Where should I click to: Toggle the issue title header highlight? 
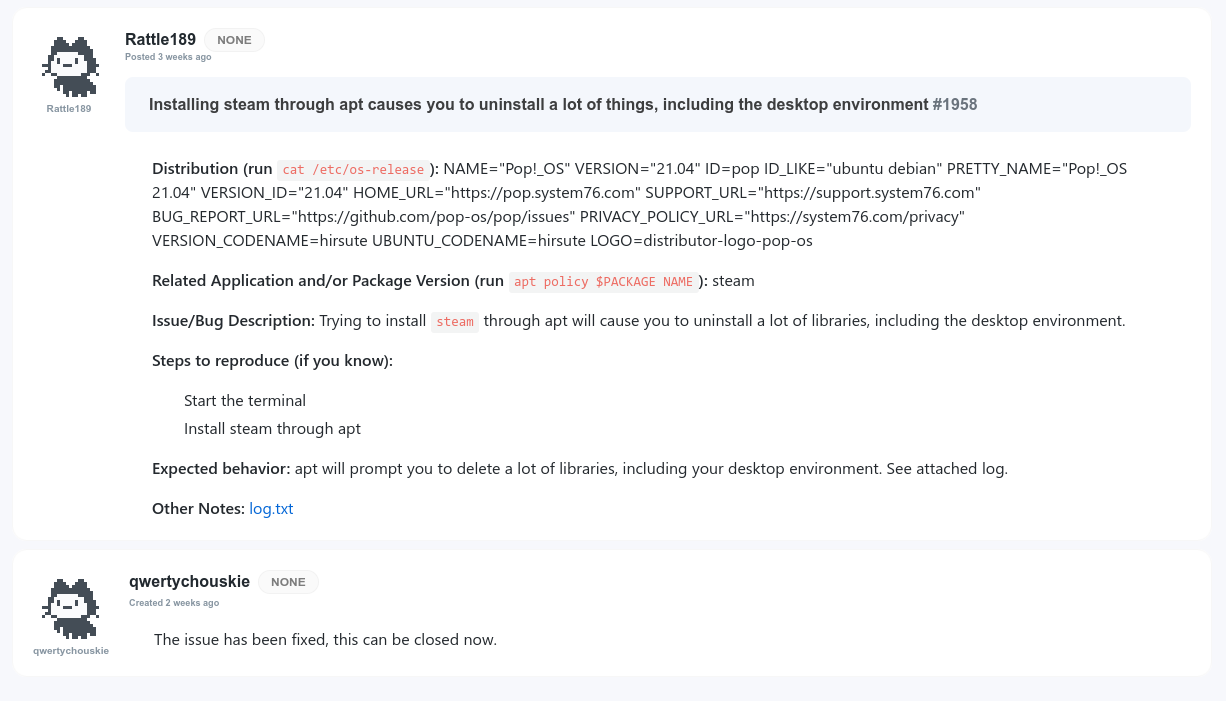coord(657,104)
